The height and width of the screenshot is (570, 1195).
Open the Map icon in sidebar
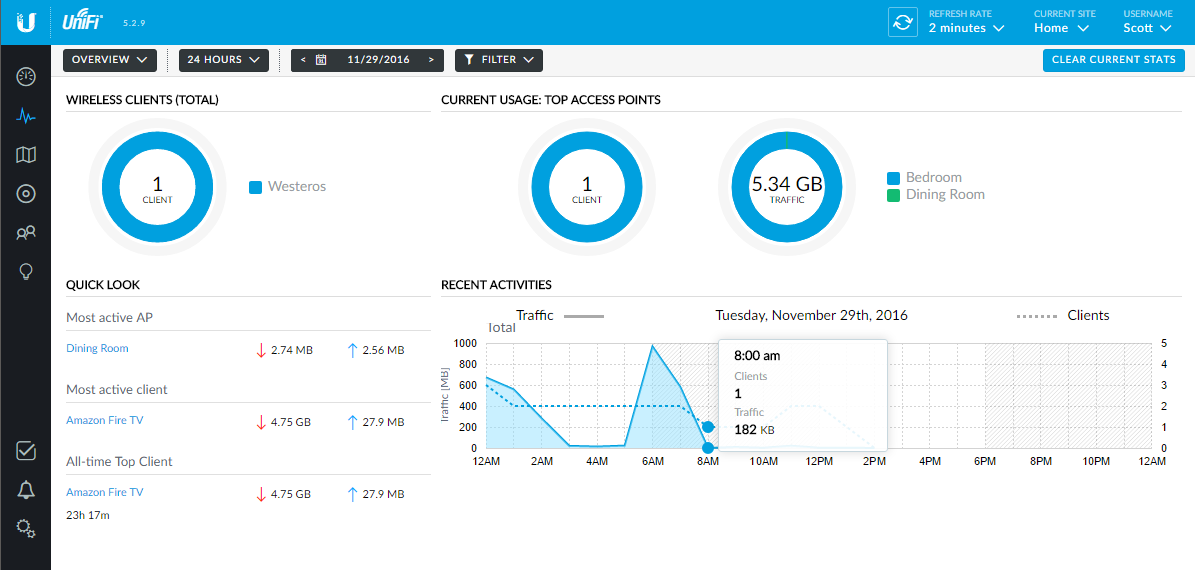click(26, 155)
